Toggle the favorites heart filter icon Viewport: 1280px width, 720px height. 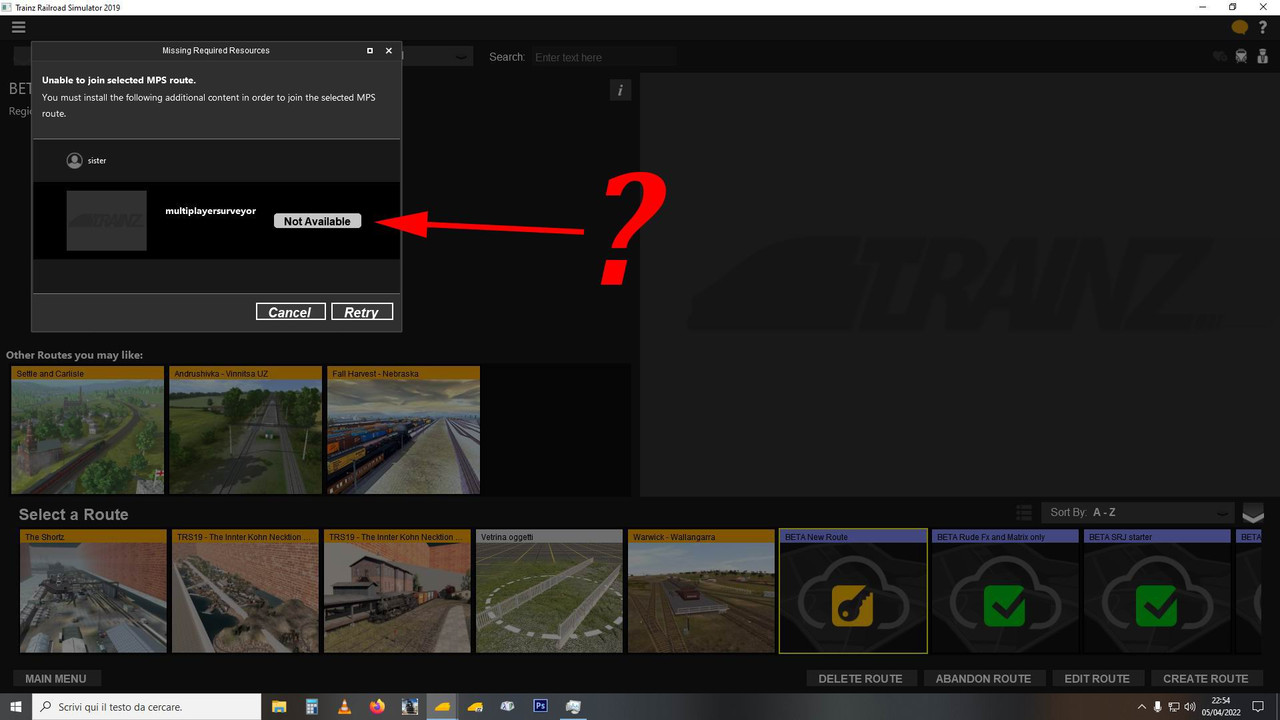click(1219, 57)
